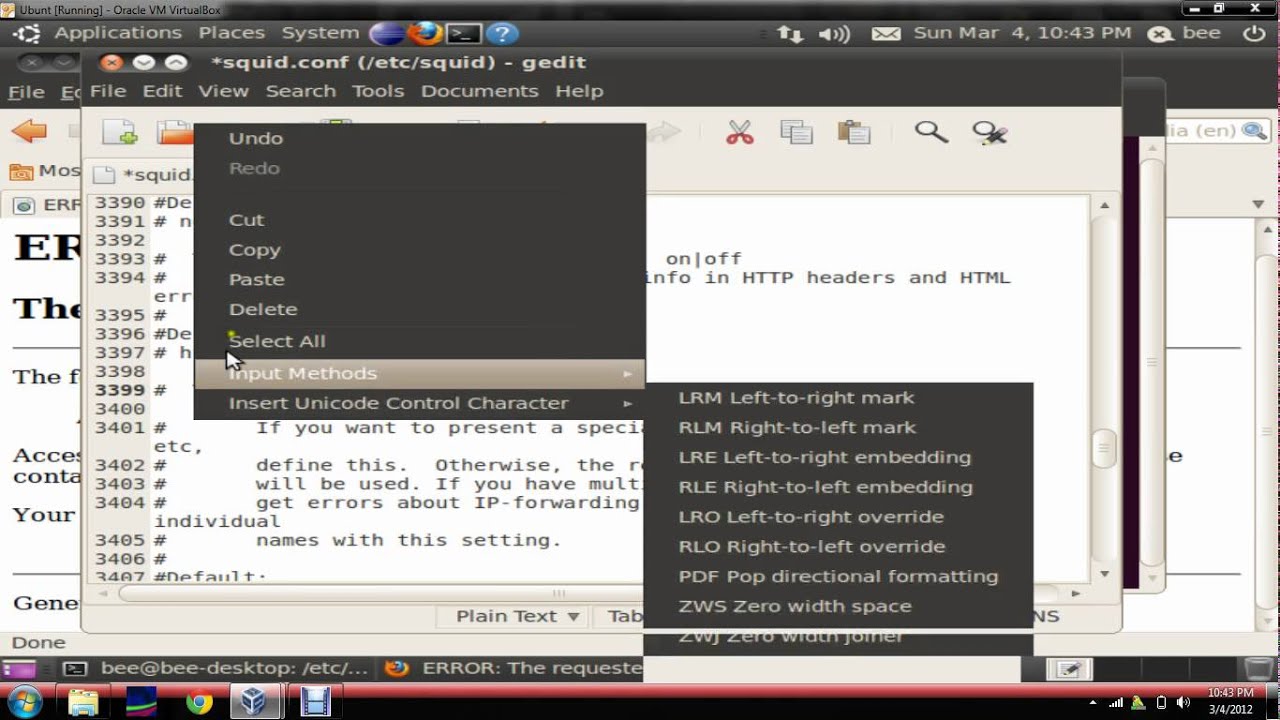Open Google Chrome from the Windows taskbar

[x=199, y=702]
